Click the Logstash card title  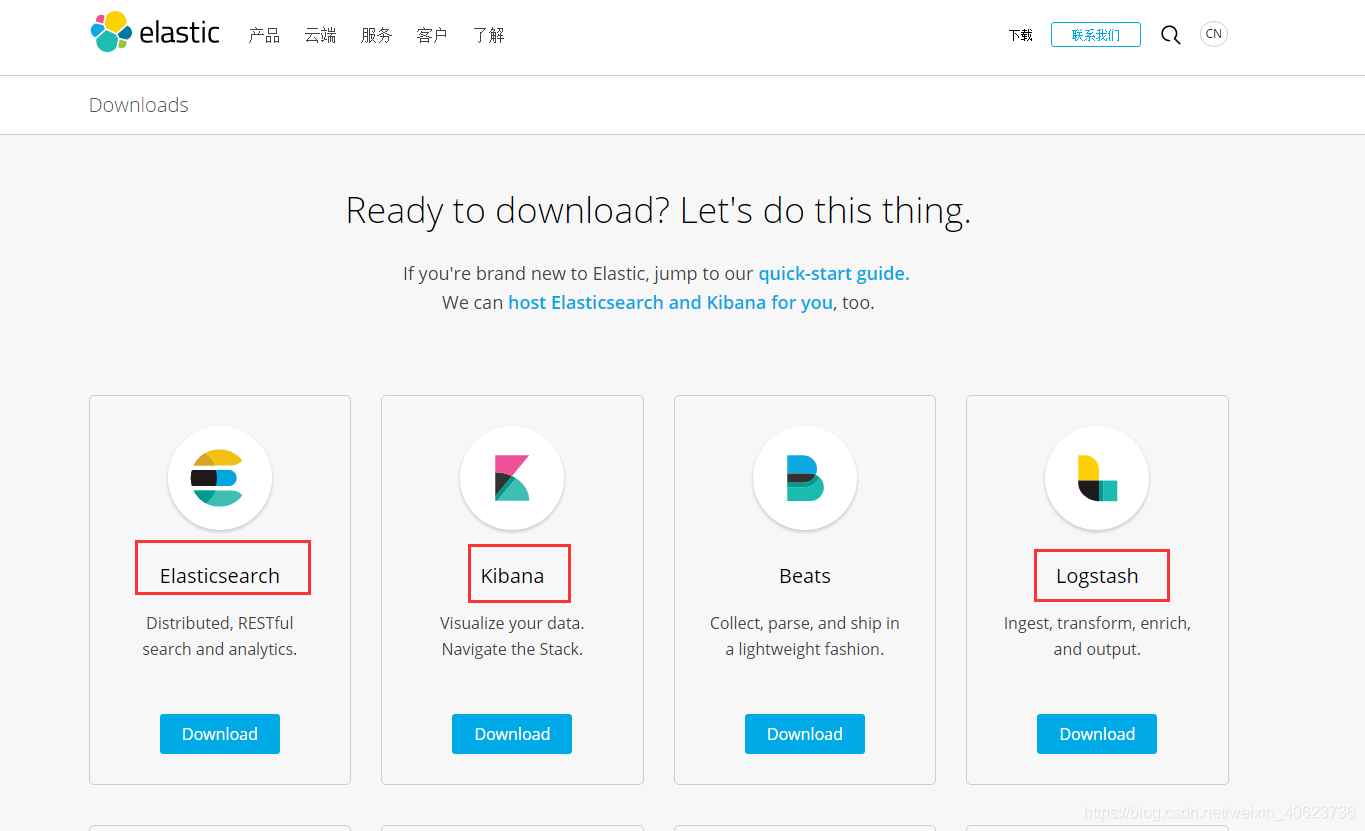1097,576
